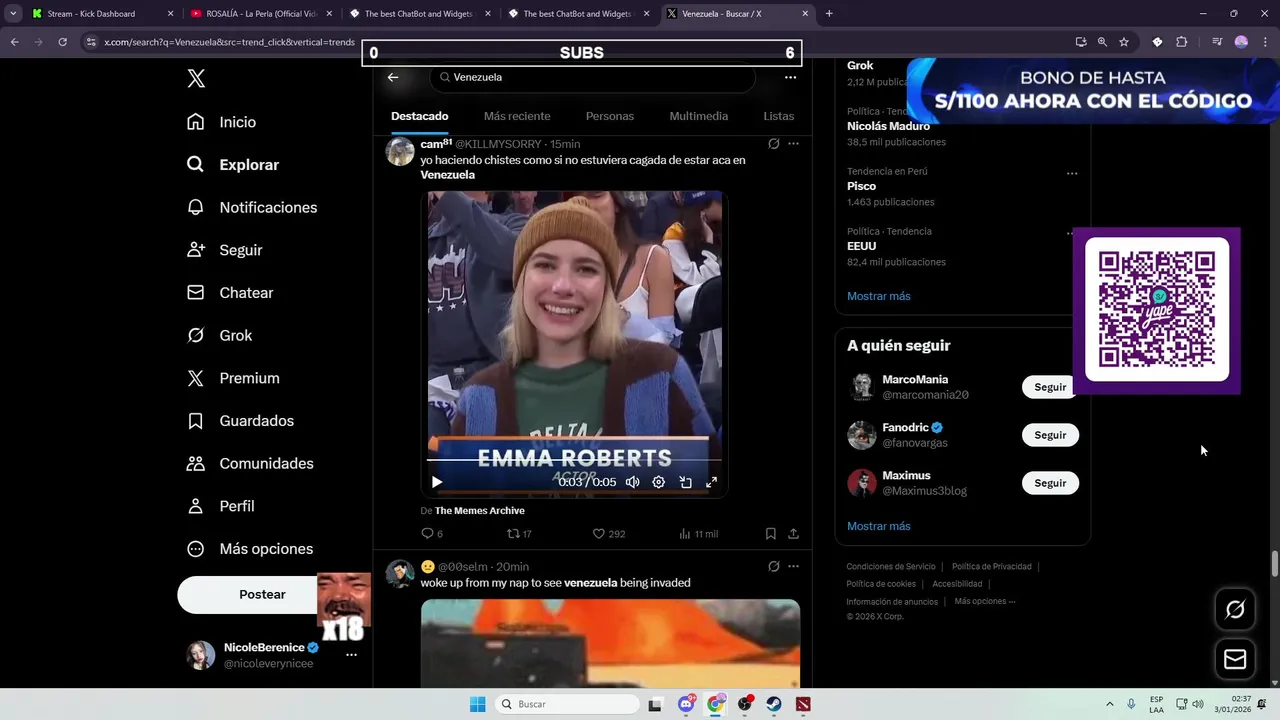Open Grok from the sidebar

(x=220, y=336)
